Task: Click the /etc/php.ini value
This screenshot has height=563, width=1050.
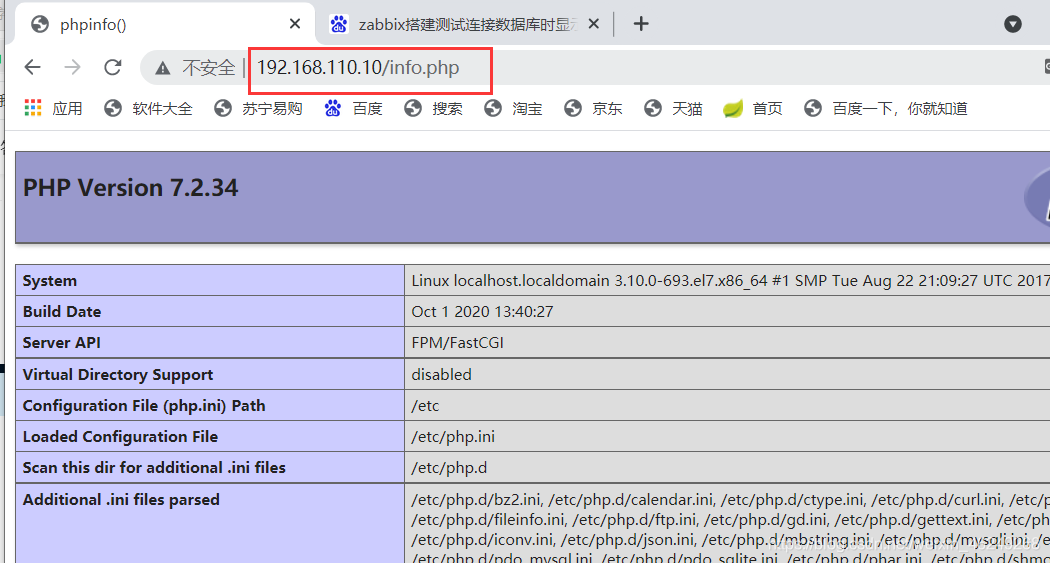Action: tap(453, 437)
